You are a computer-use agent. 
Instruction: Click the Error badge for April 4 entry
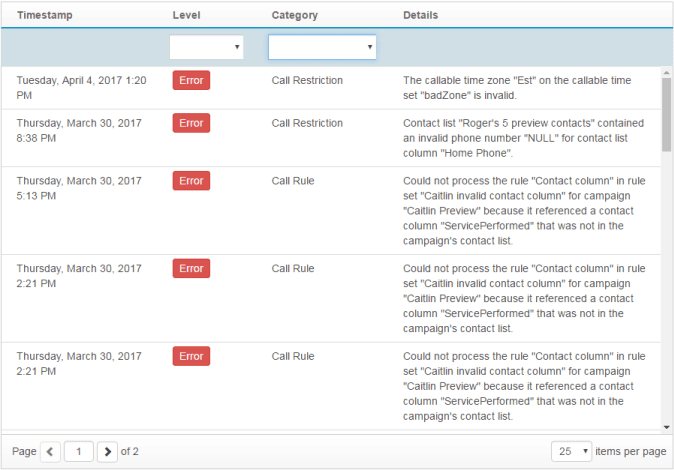click(x=191, y=81)
